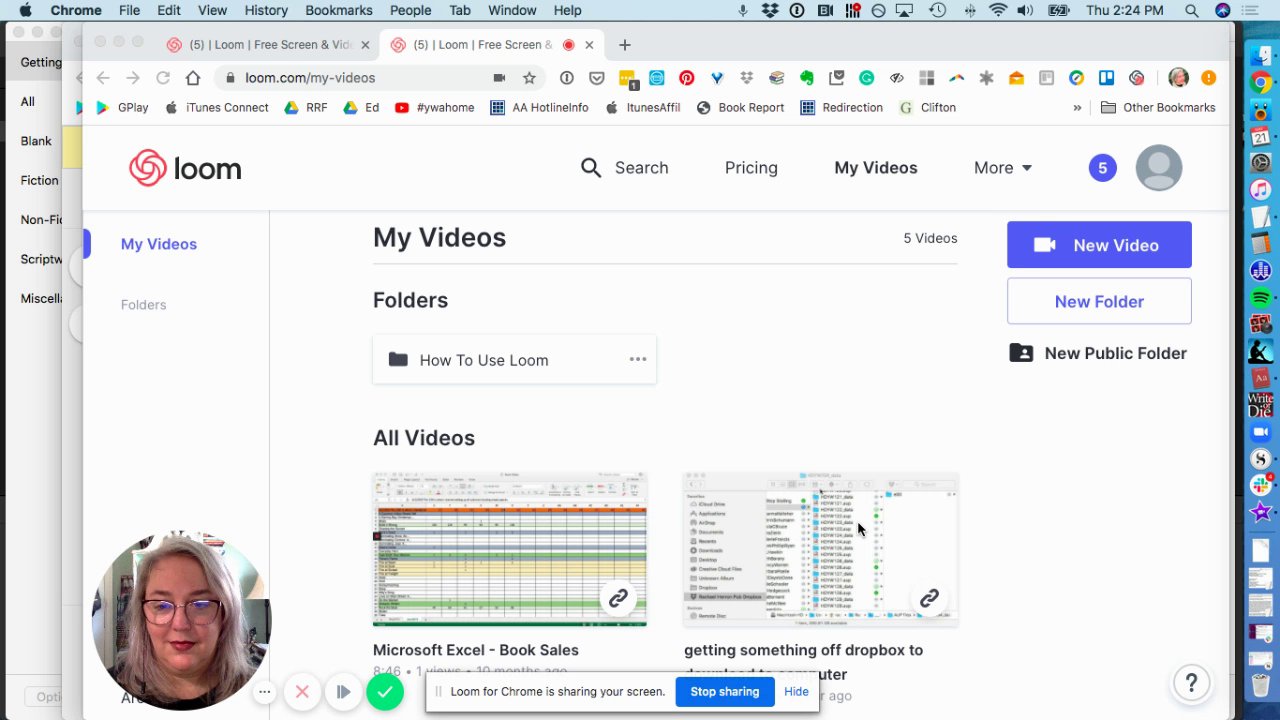
Task: Open the Microsoft Excel - Book Sales video thumbnail
Action: click(510, 550)
